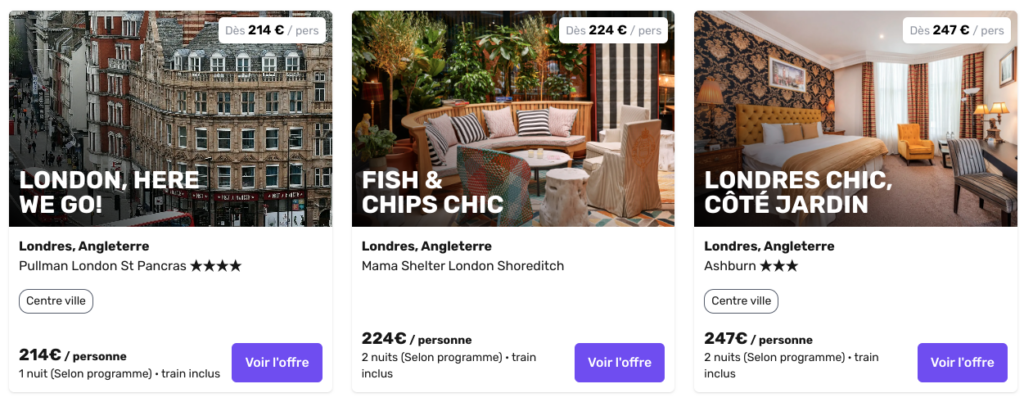Click the Ashburn hotel name

[x=729, y=266]
